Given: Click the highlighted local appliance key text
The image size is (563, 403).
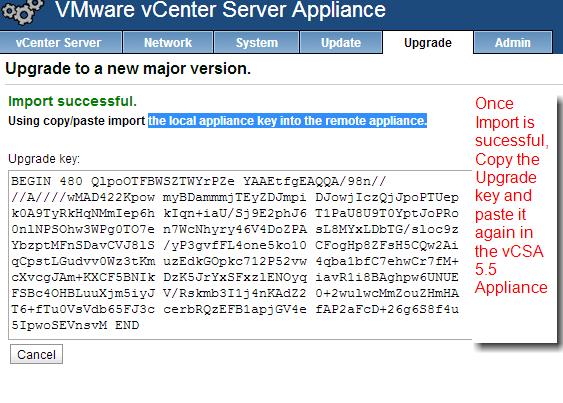Looking at the screenshot, I should point(287,121).
